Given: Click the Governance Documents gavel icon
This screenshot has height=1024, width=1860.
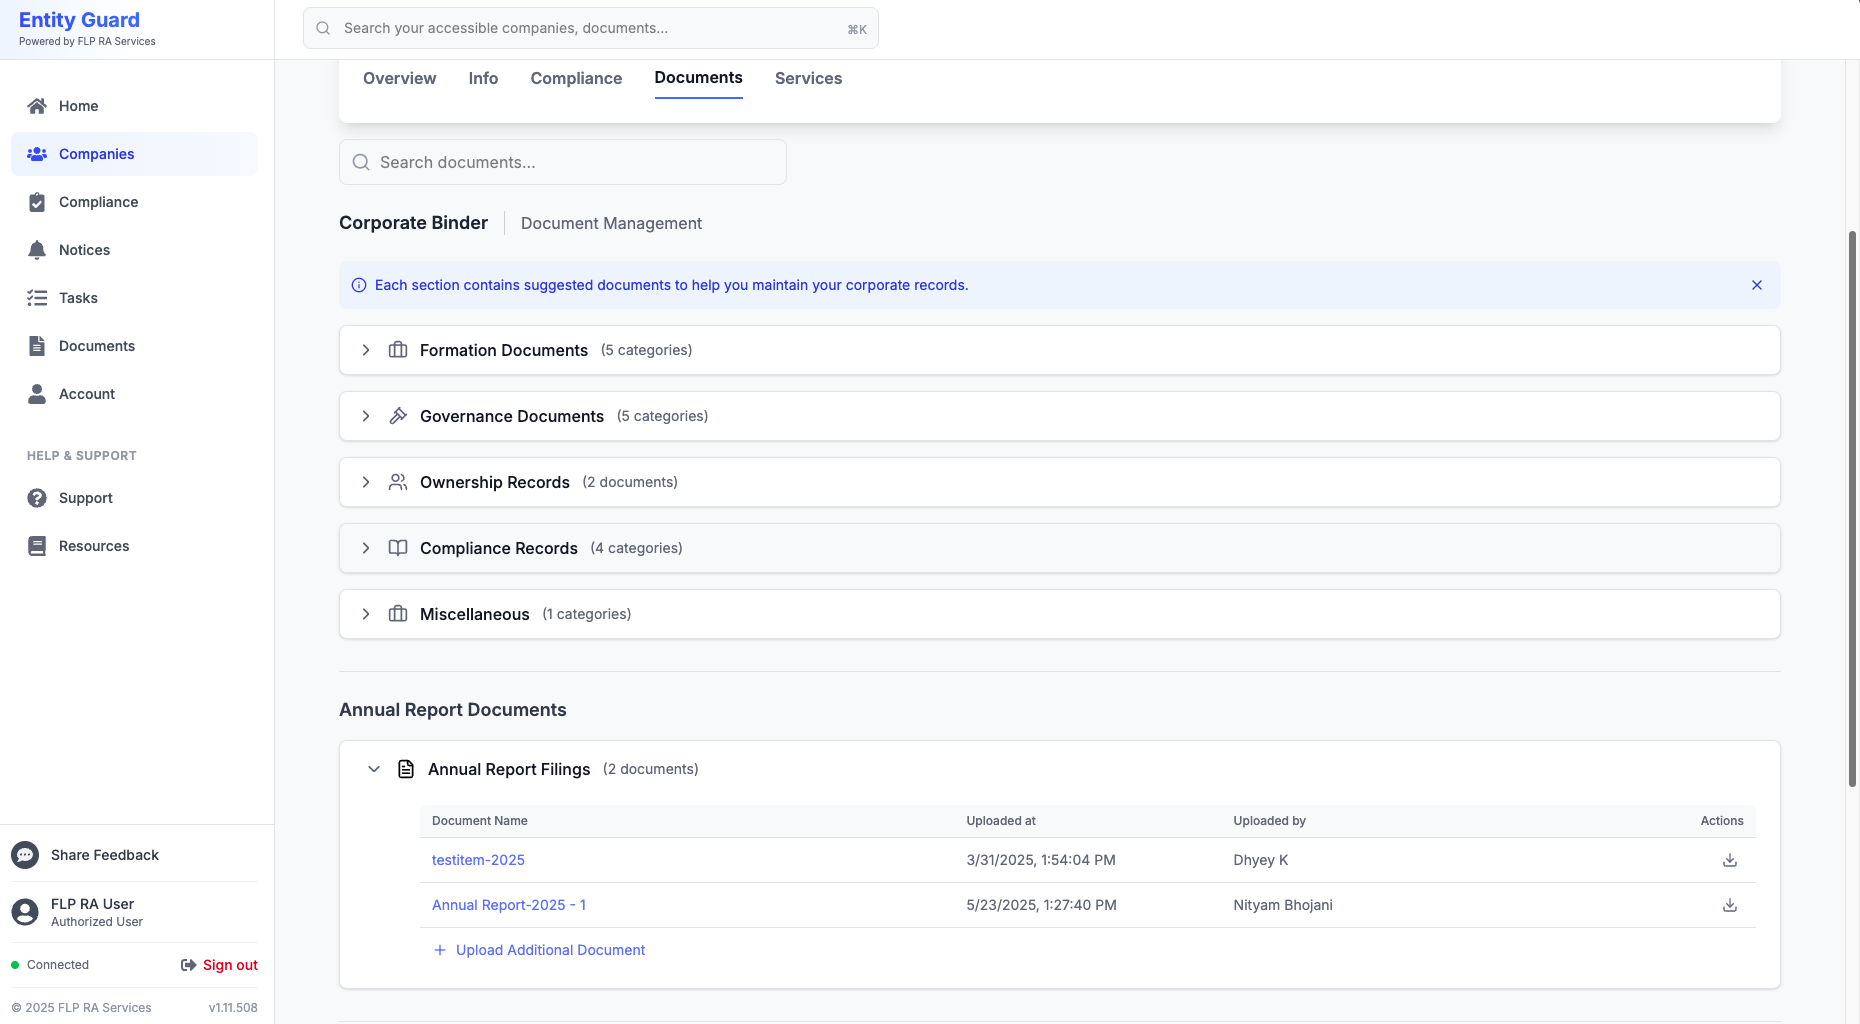Looking at the screenshot, I should tap(398, 416).
